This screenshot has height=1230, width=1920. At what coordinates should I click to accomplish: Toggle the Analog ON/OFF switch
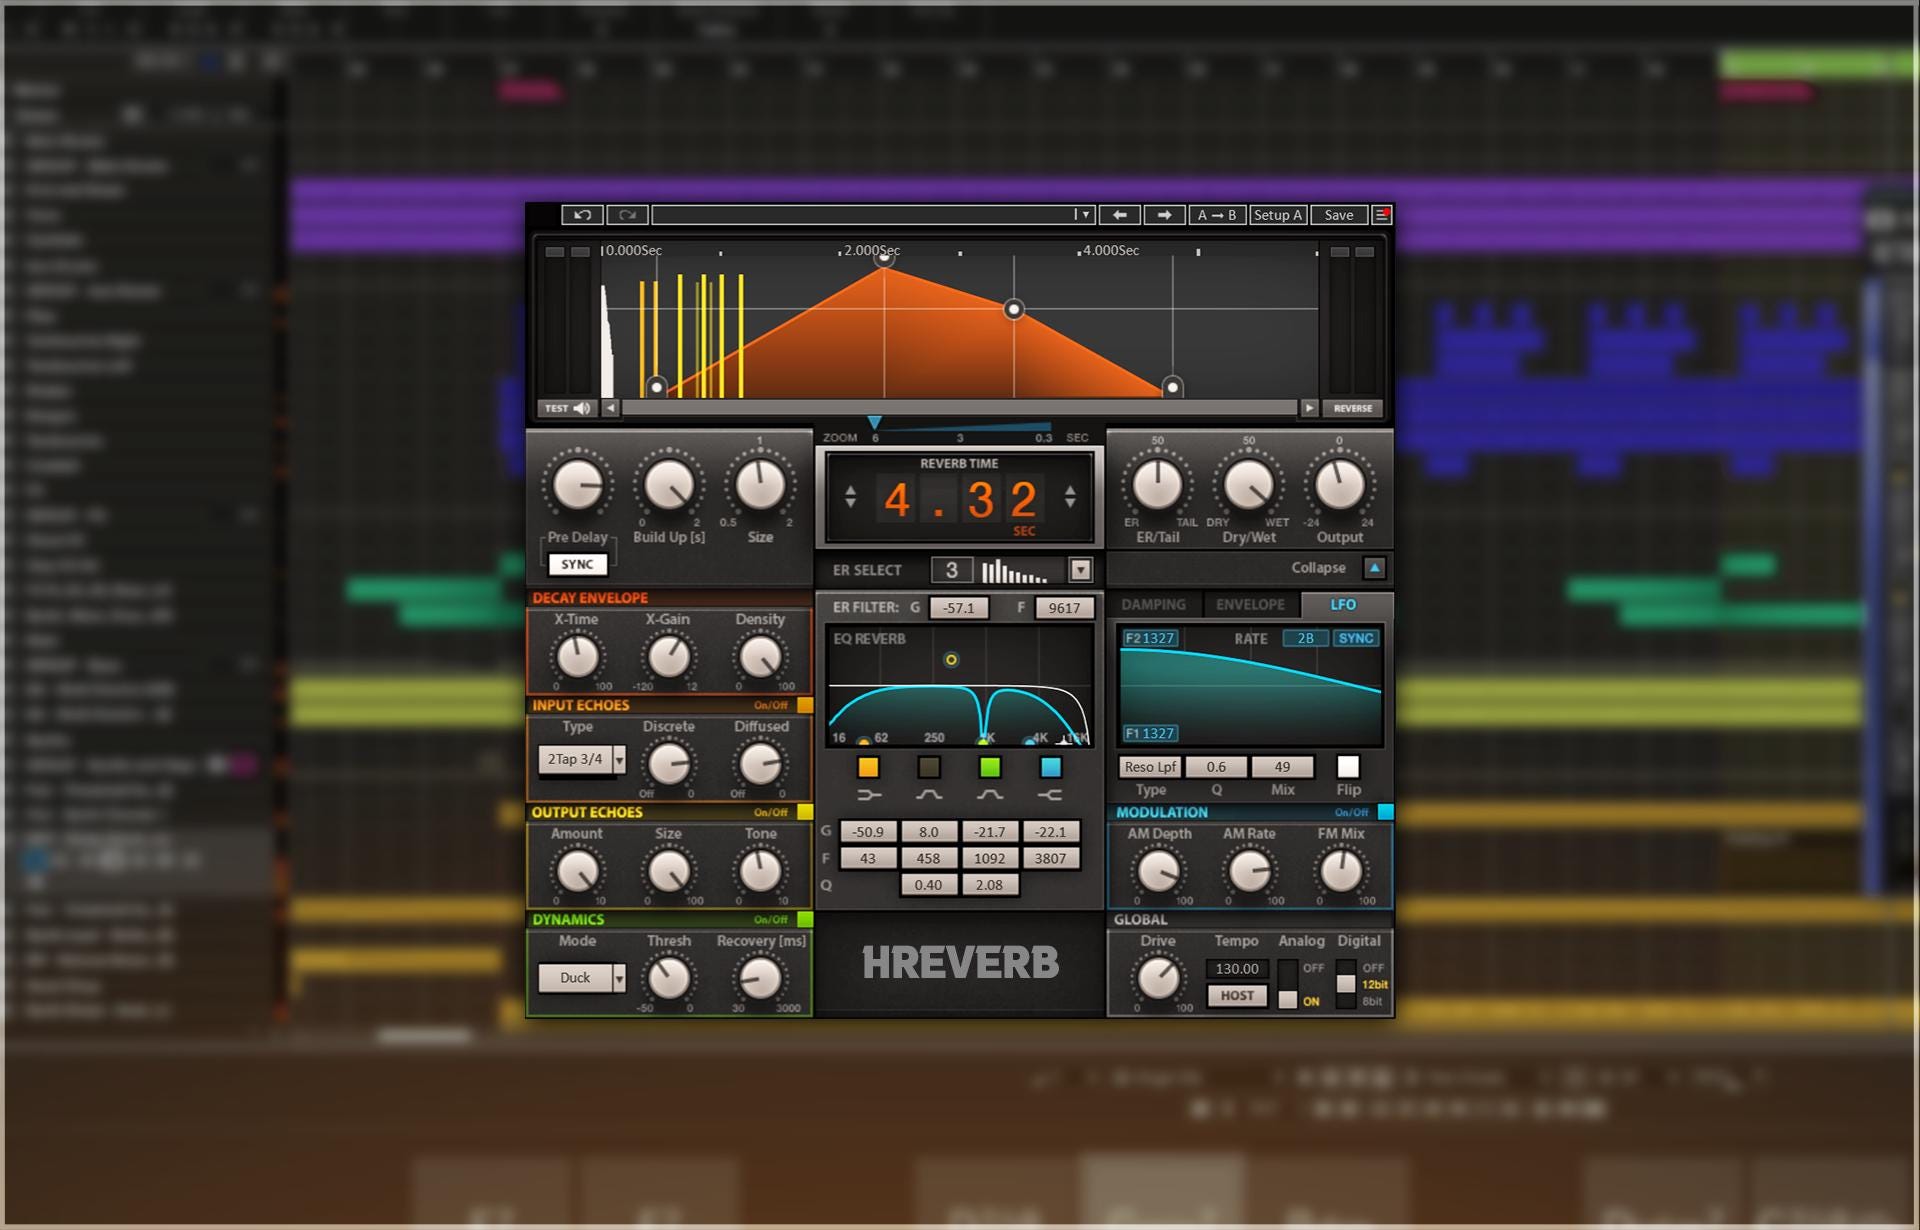tap(1288, 984)
